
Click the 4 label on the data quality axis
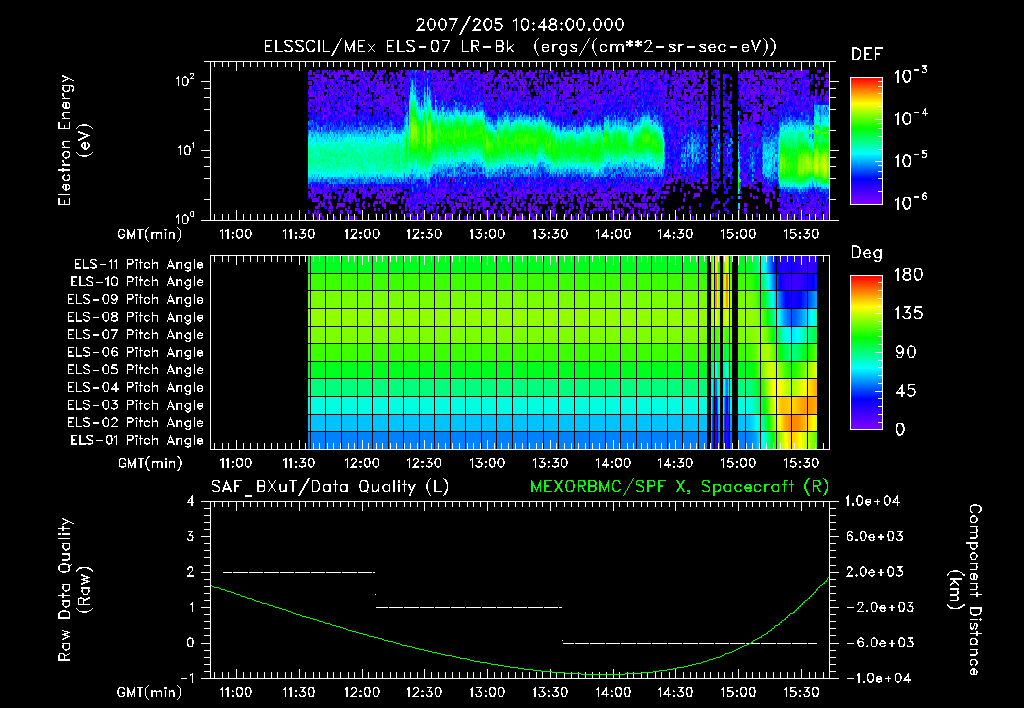pos(191,501)
